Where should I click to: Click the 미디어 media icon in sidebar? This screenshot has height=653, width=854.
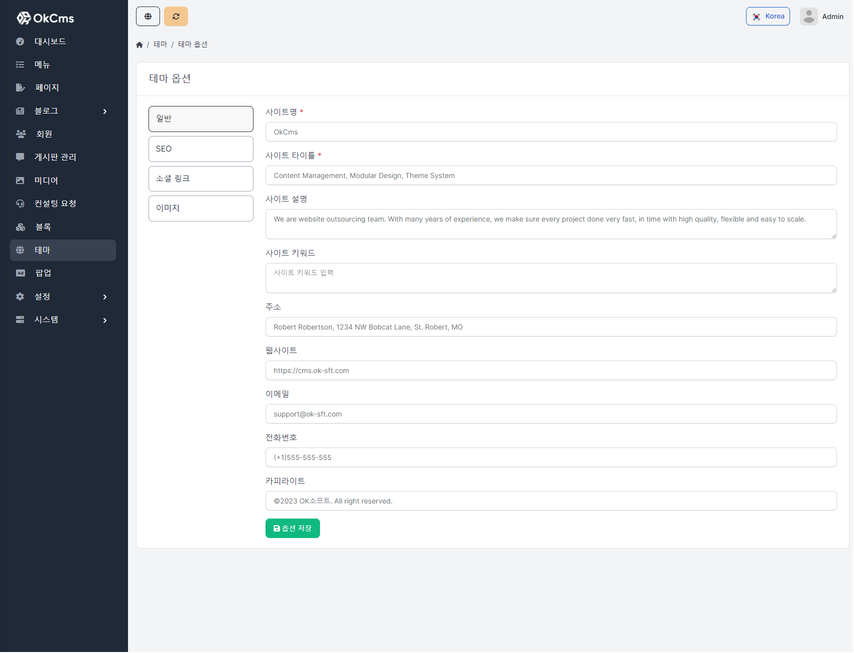coord(20,181)
